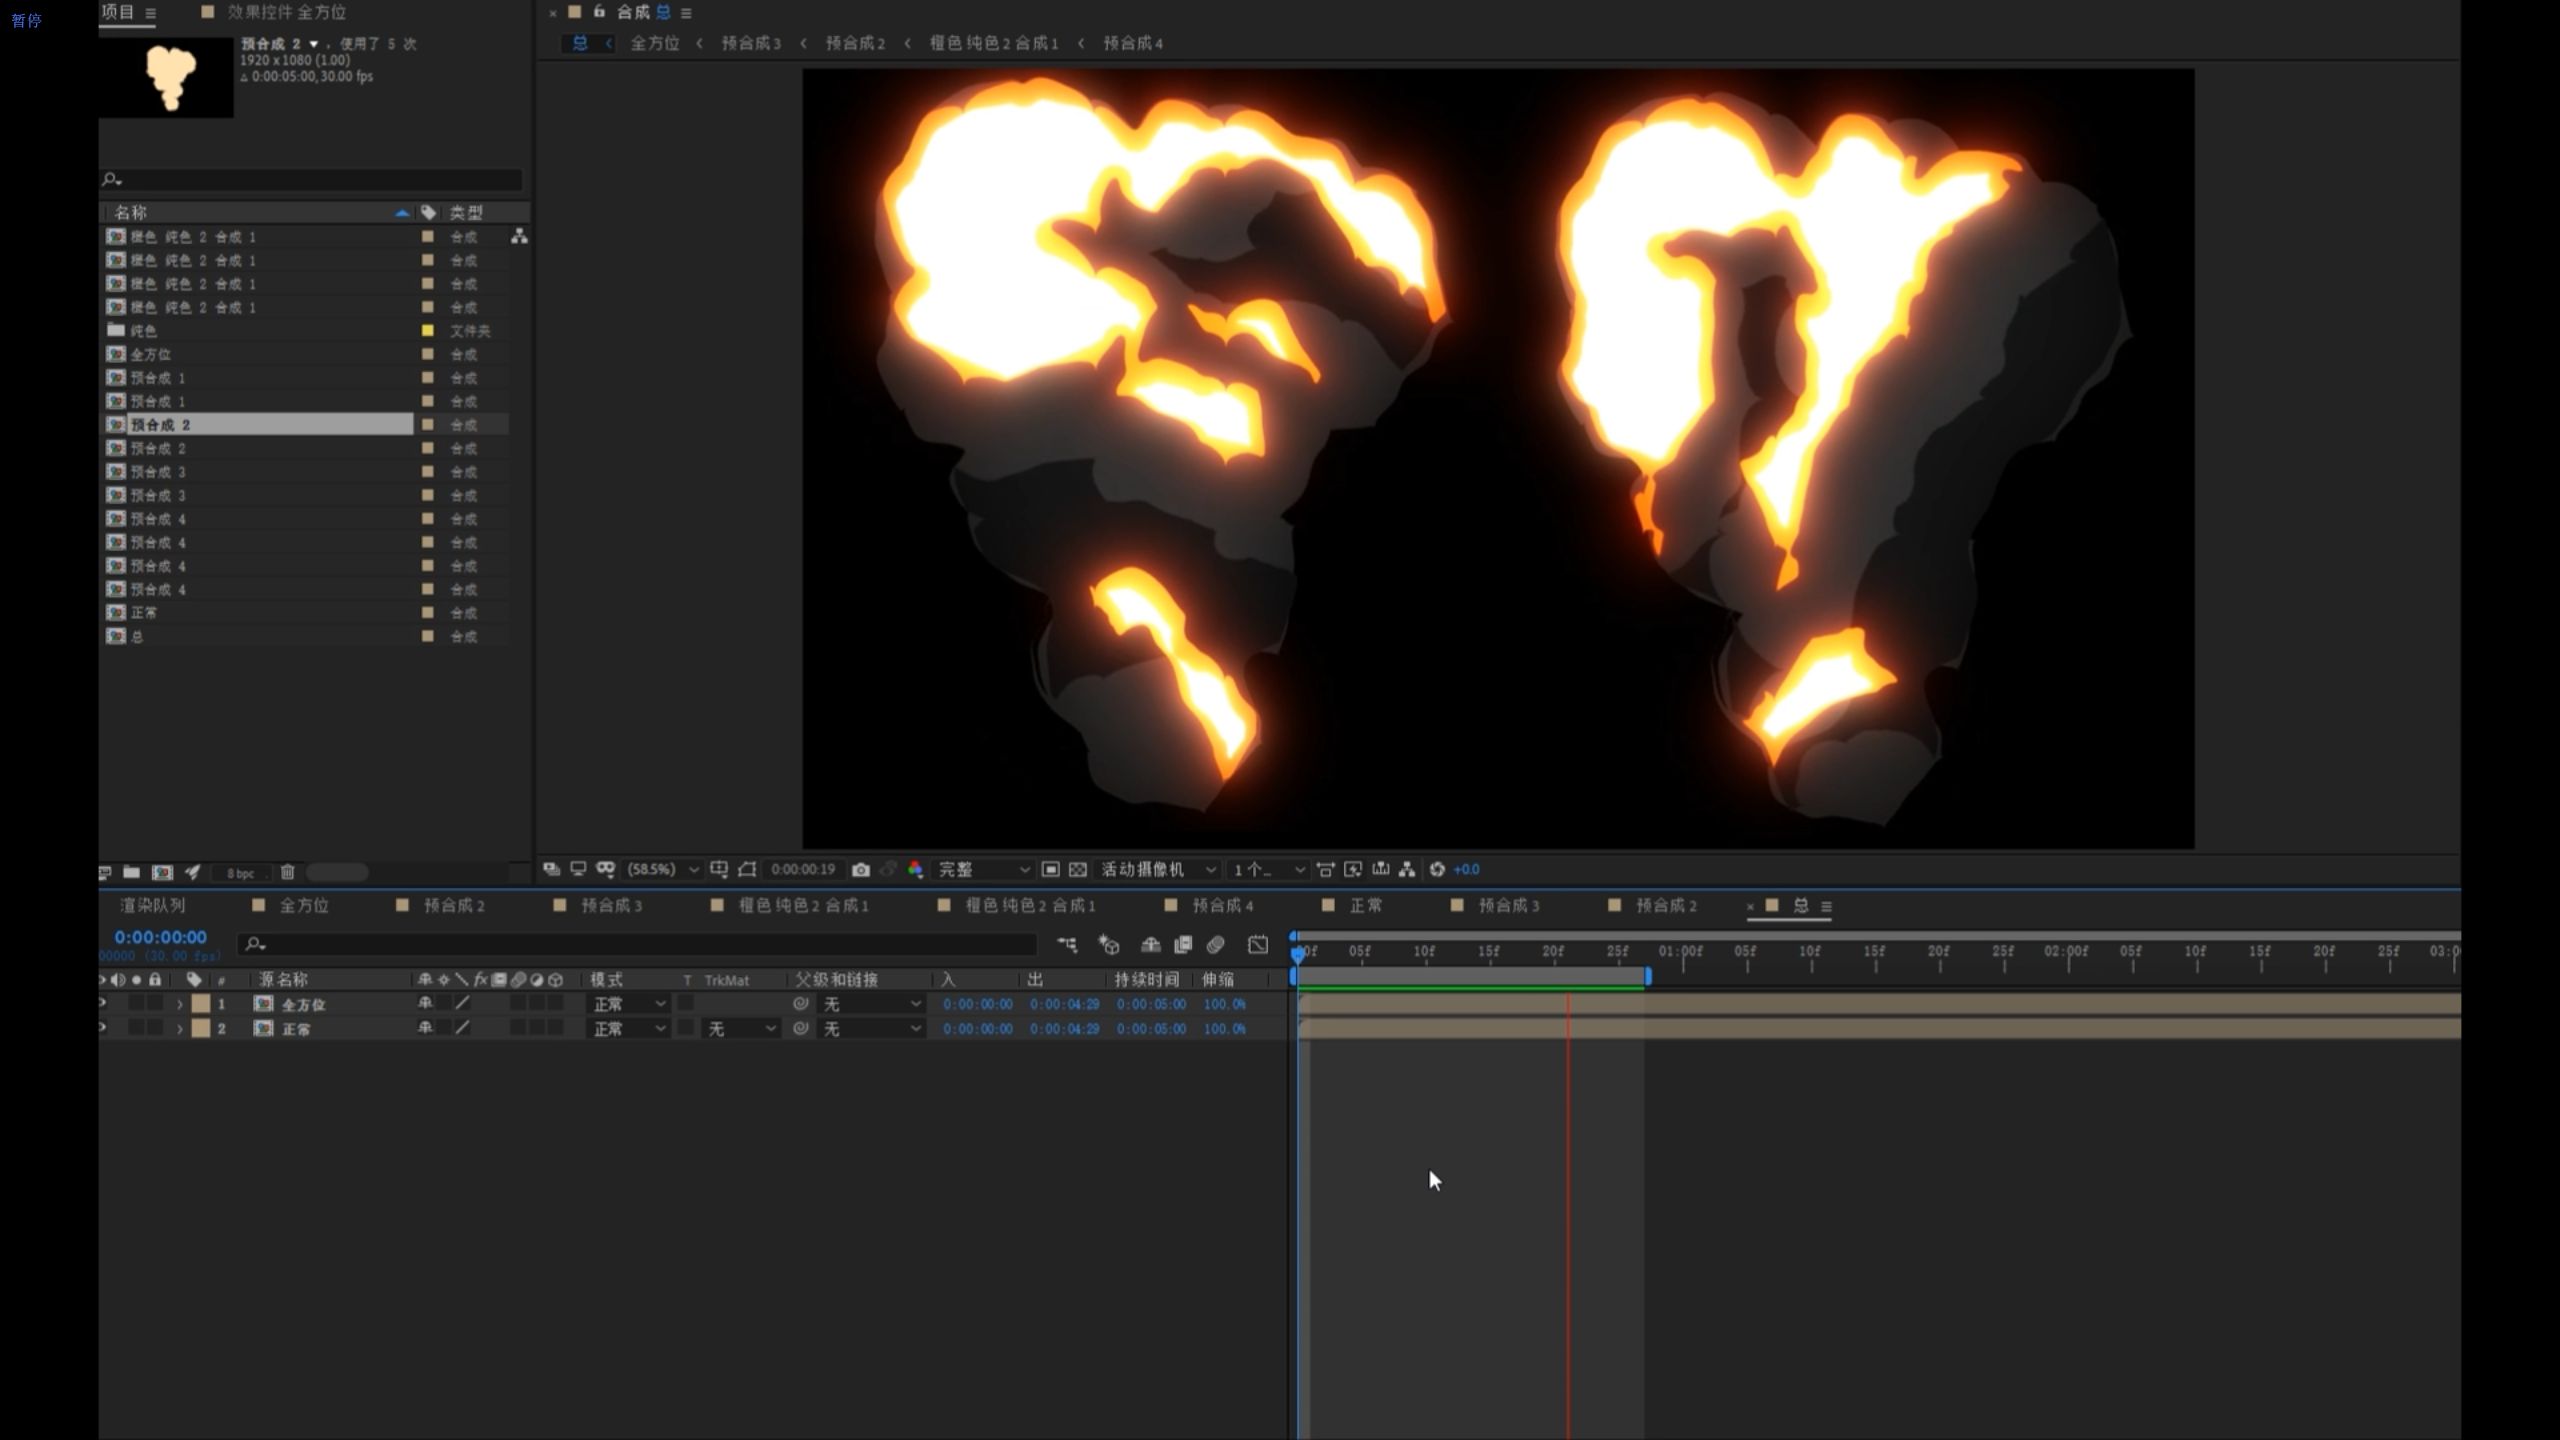The width and height of the screenshot is (2560, 1440).
Task: Click the label color swatch of layer 全方位
Action: (201, 1003)
